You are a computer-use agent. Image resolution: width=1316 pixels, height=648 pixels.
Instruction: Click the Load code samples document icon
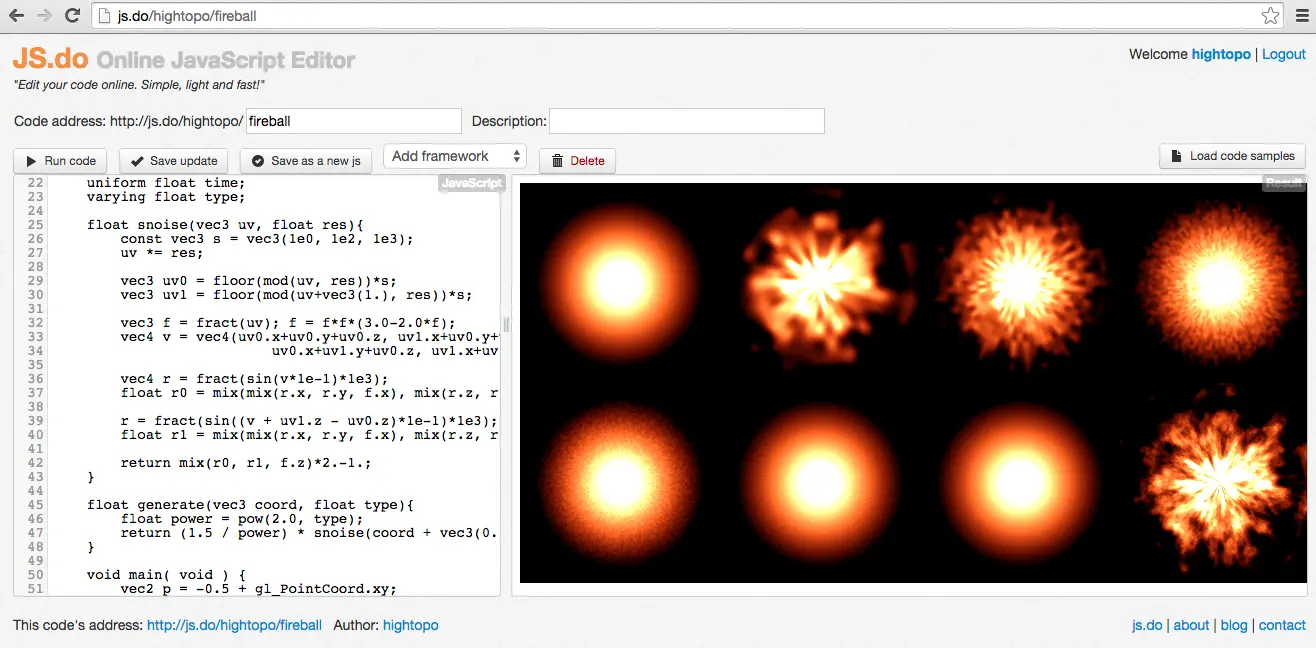coord(1178,155)
